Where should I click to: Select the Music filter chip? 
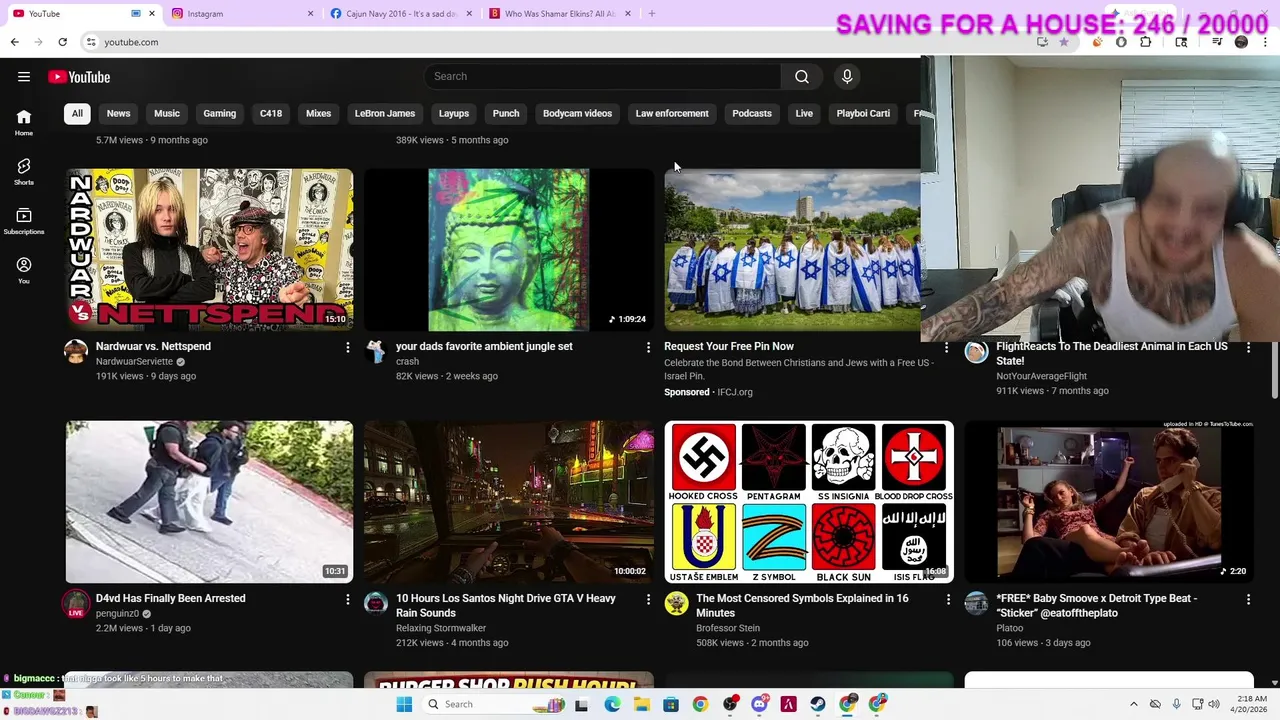167,113
